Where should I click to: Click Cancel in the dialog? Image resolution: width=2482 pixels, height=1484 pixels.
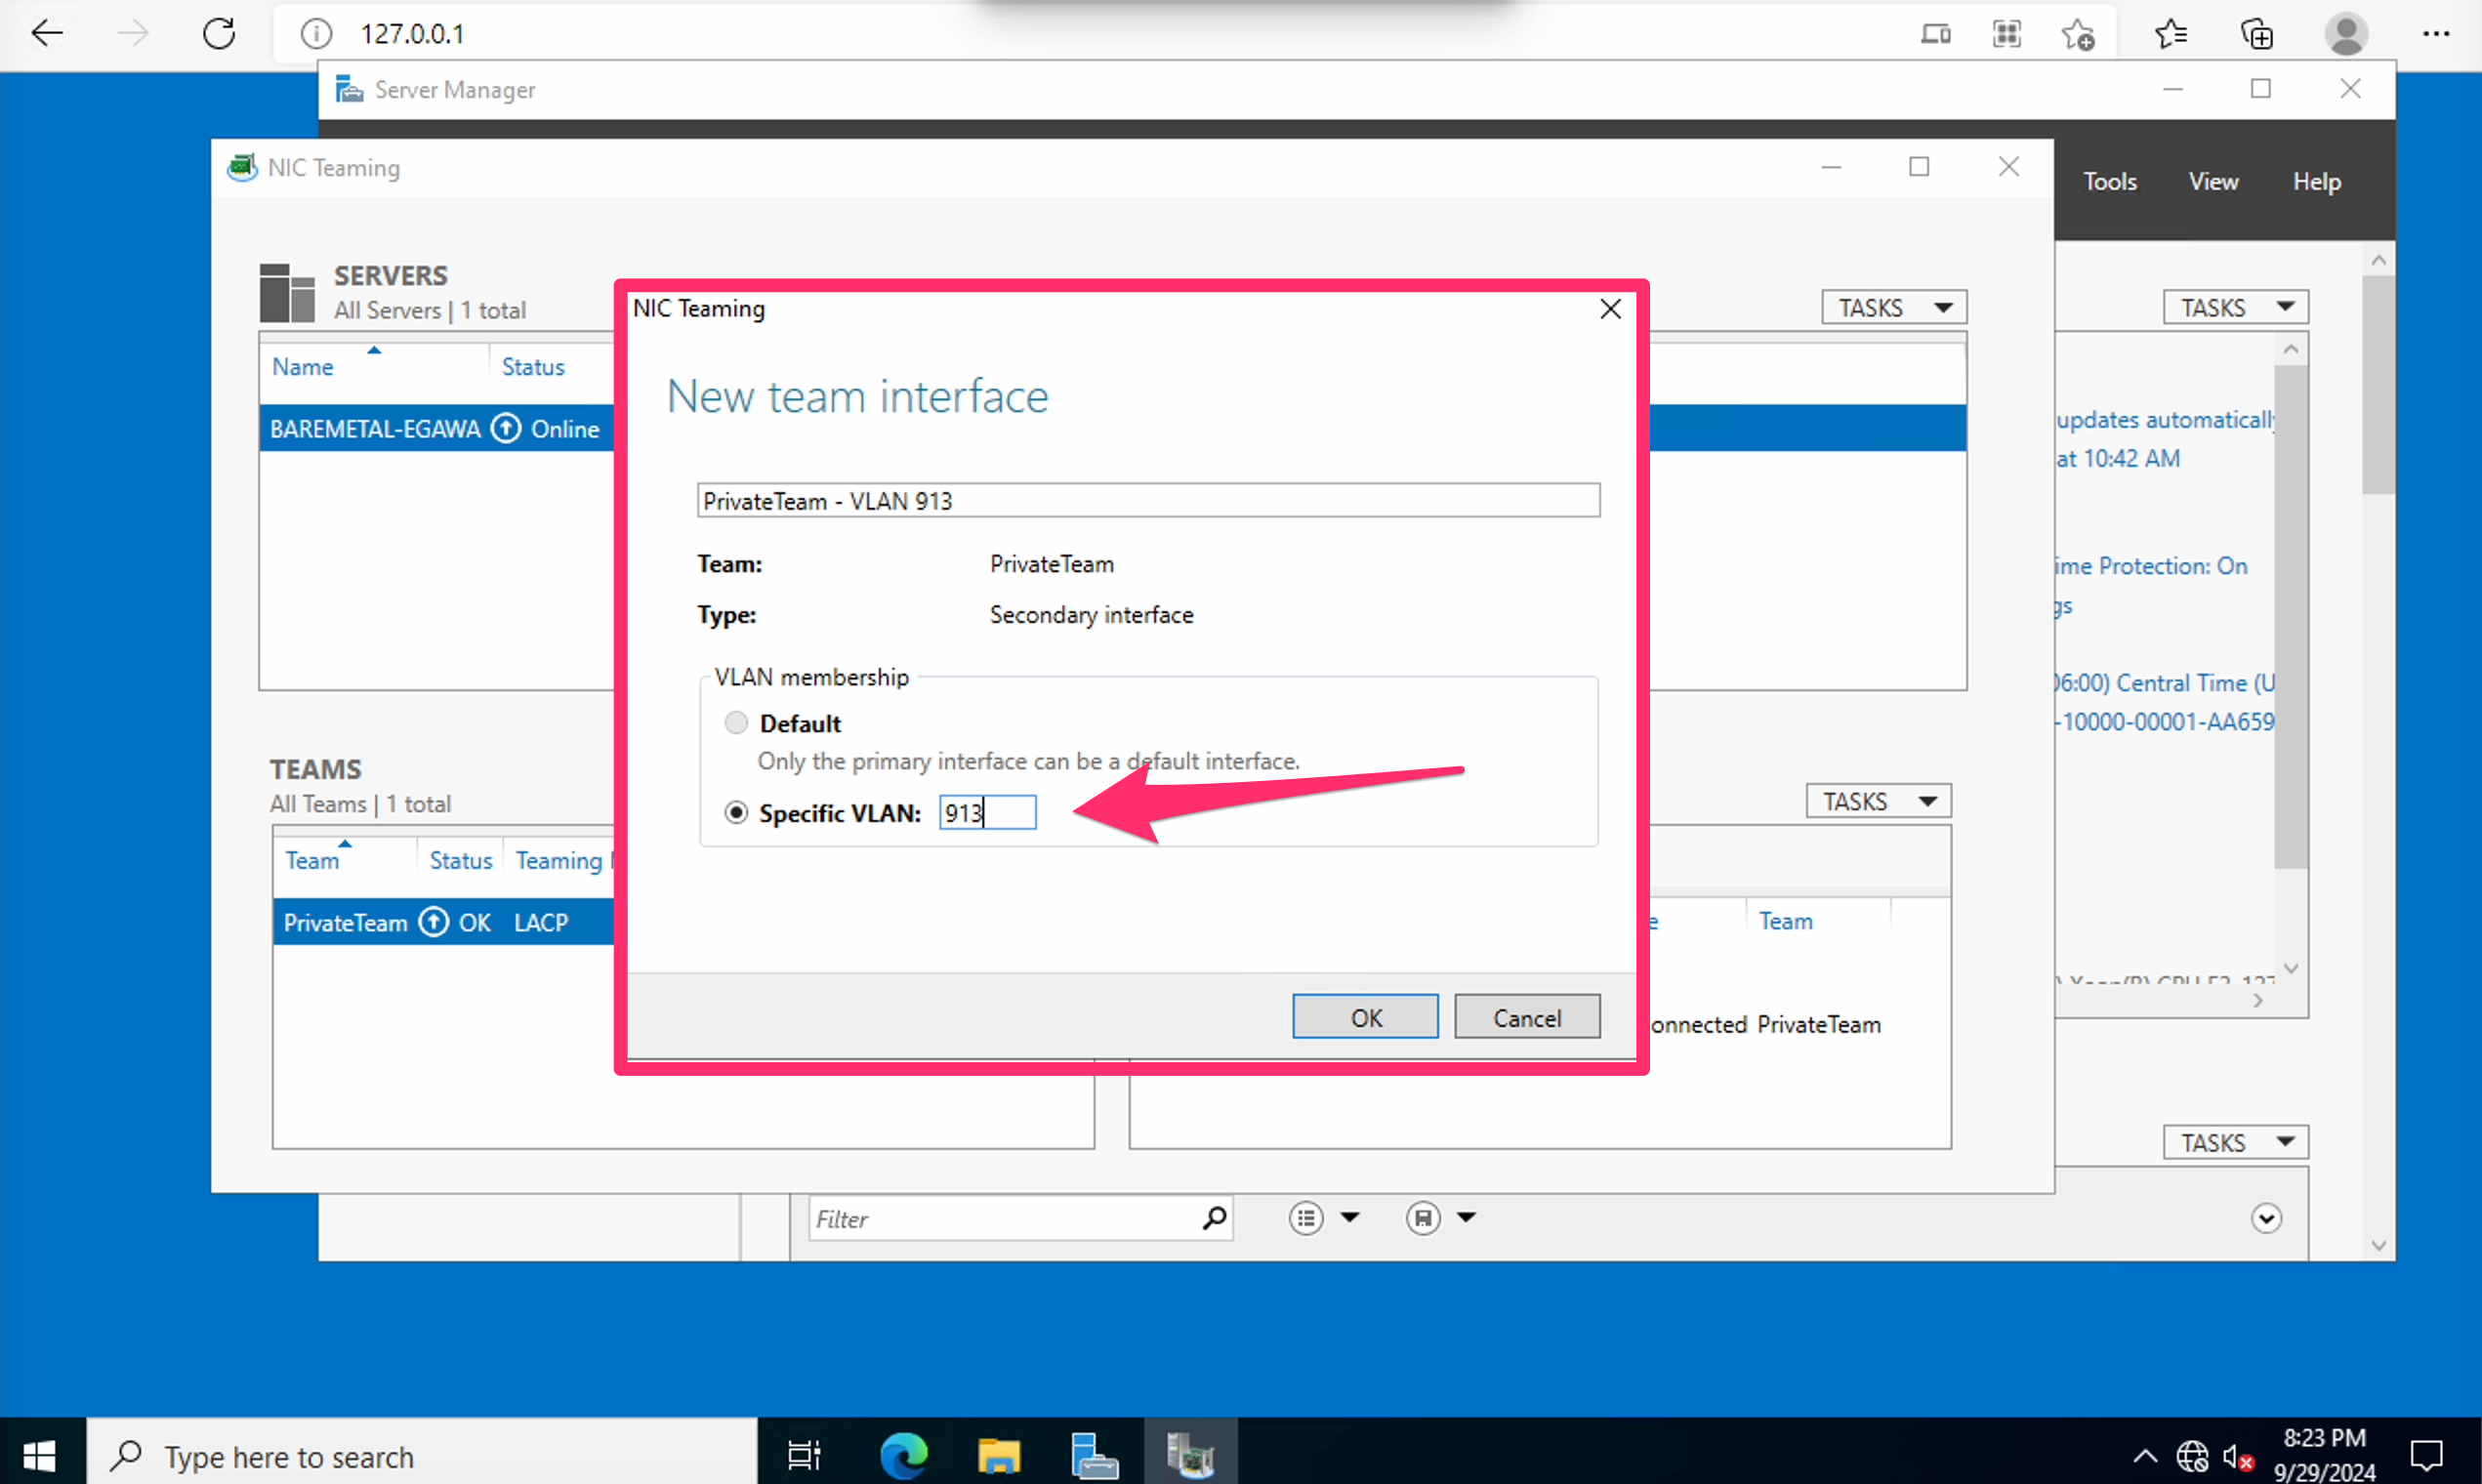click(1526, 1017)
